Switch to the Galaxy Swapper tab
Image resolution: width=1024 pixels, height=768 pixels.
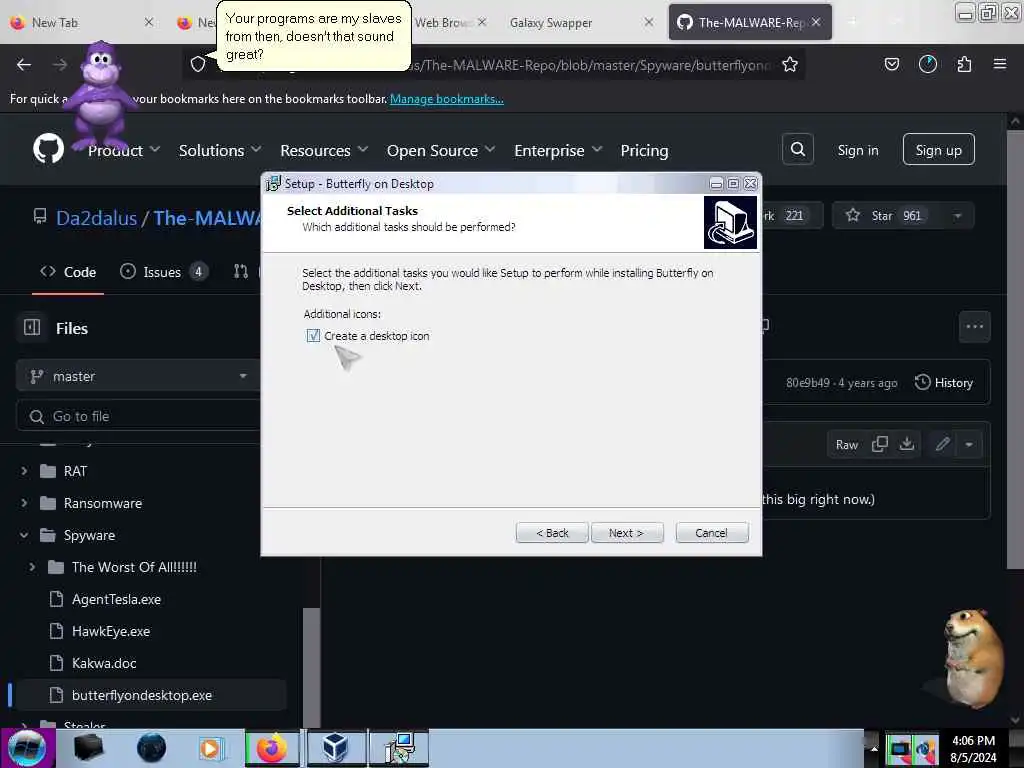tap(580, 22)
